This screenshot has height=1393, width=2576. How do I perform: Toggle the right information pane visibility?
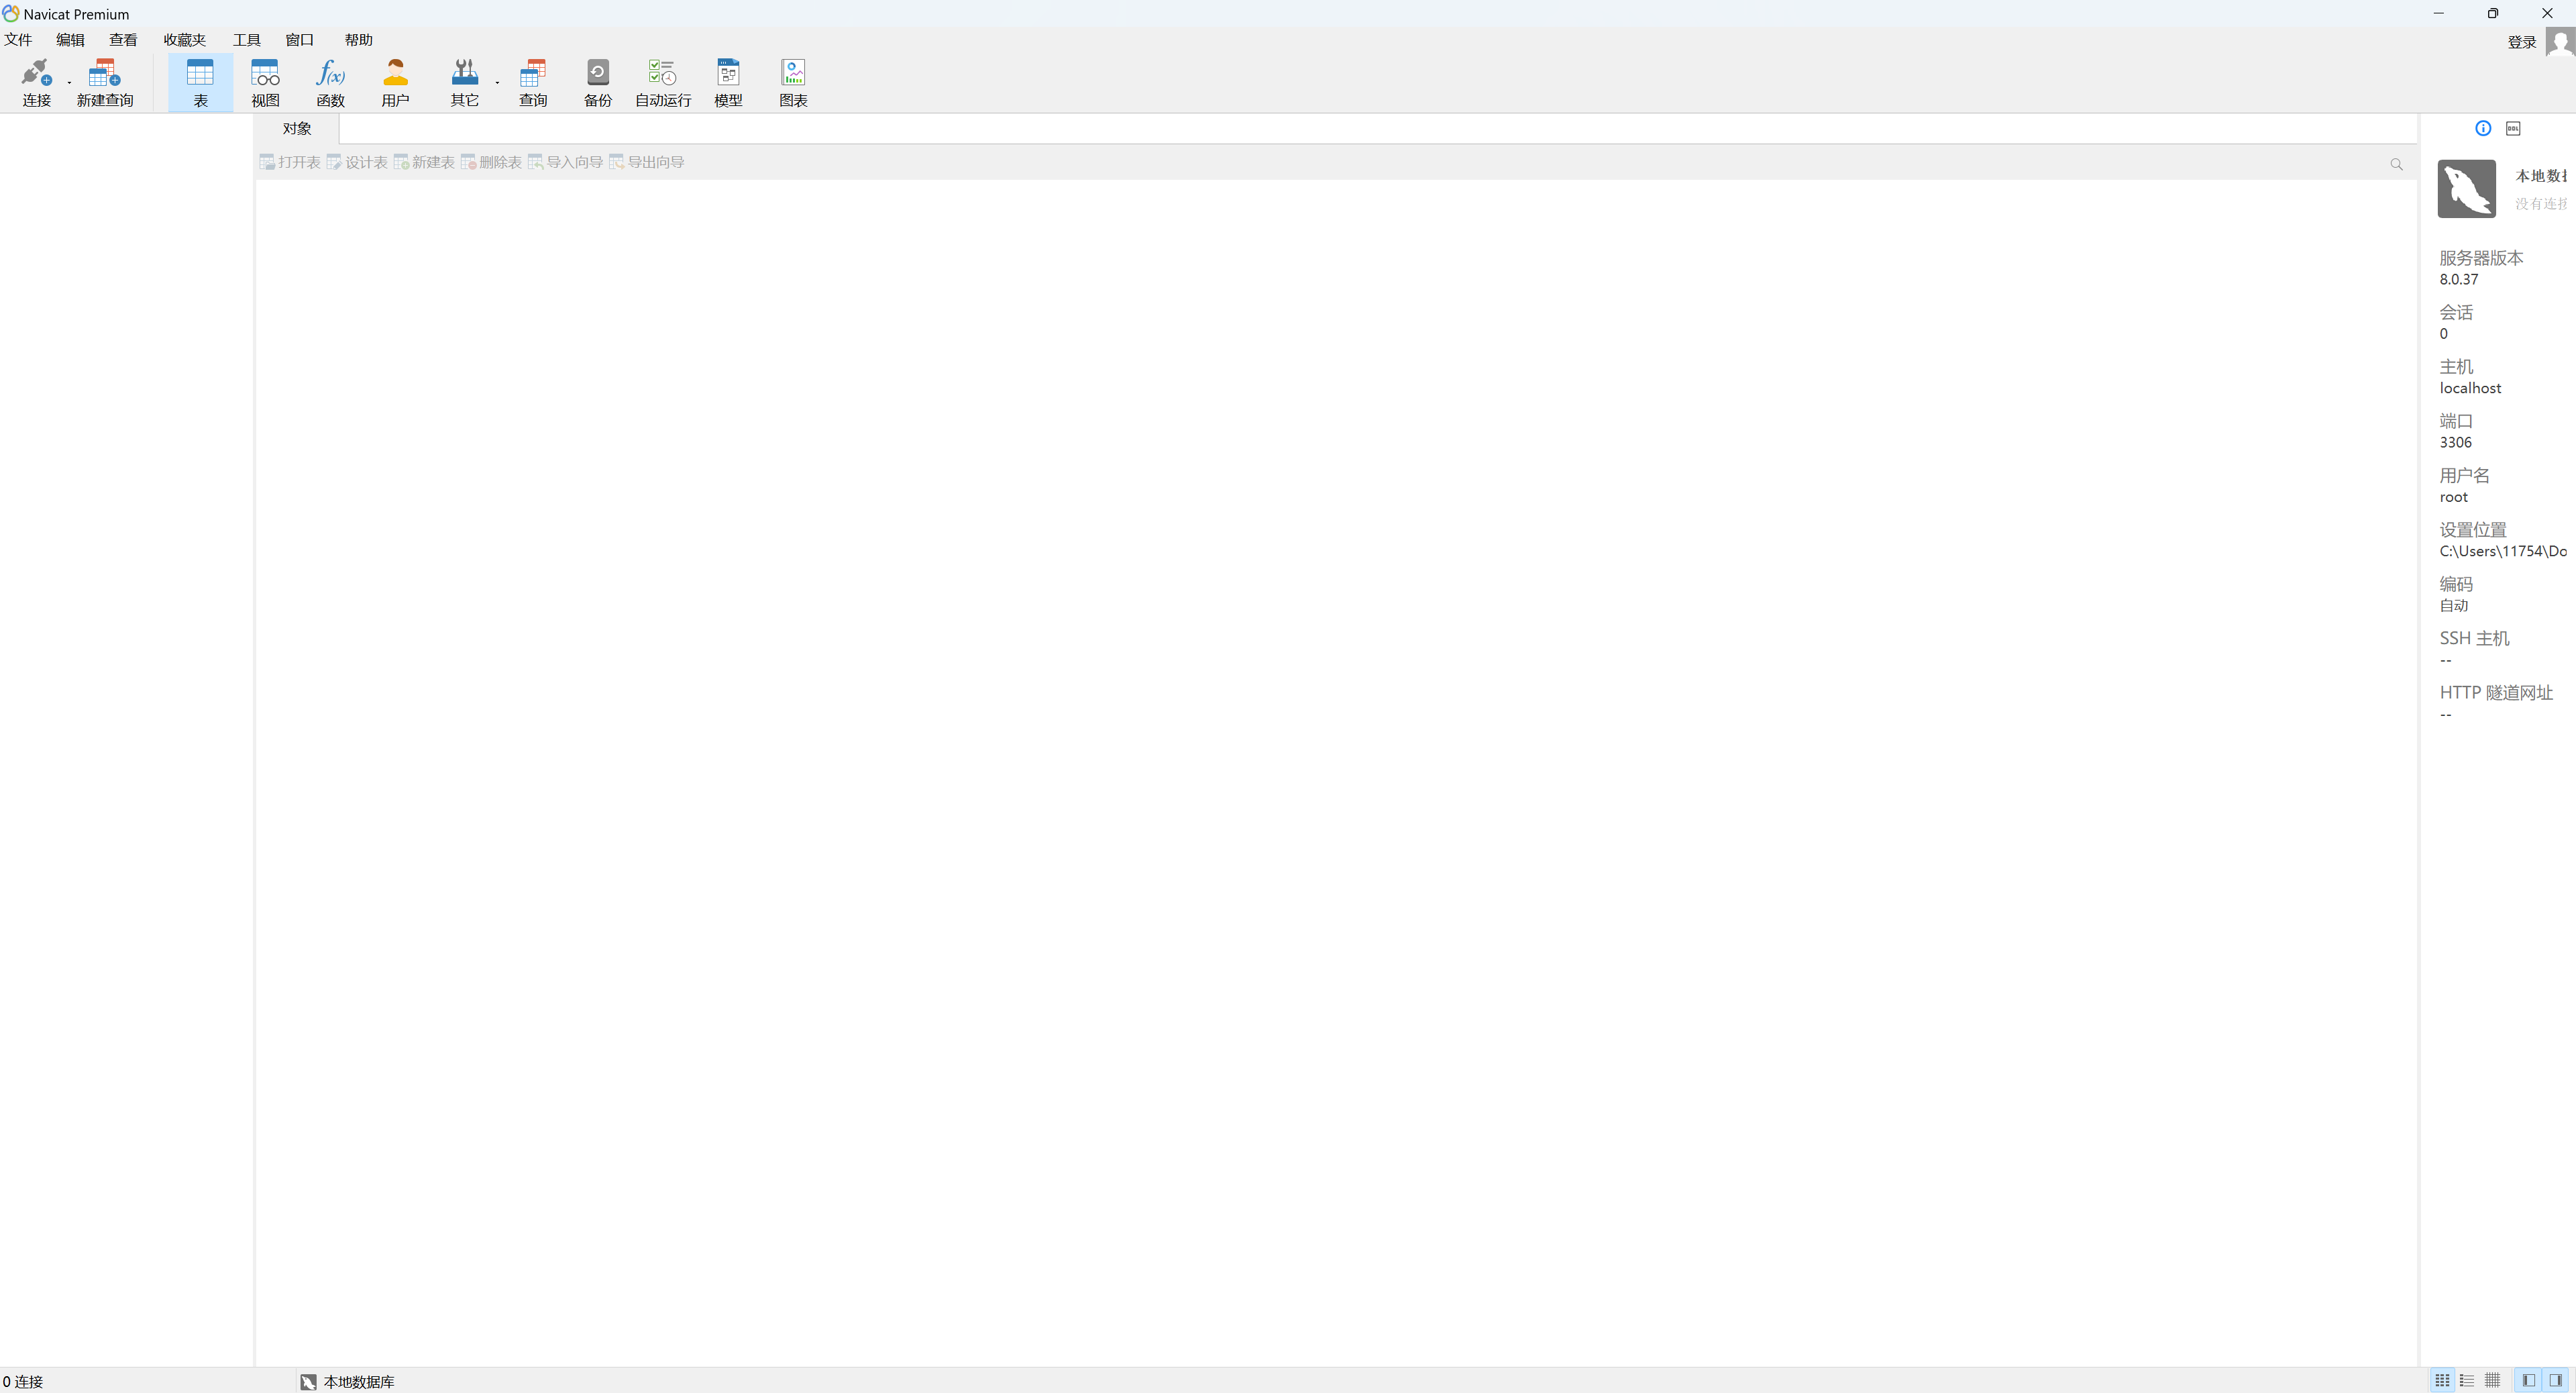click(2555, 1380)
